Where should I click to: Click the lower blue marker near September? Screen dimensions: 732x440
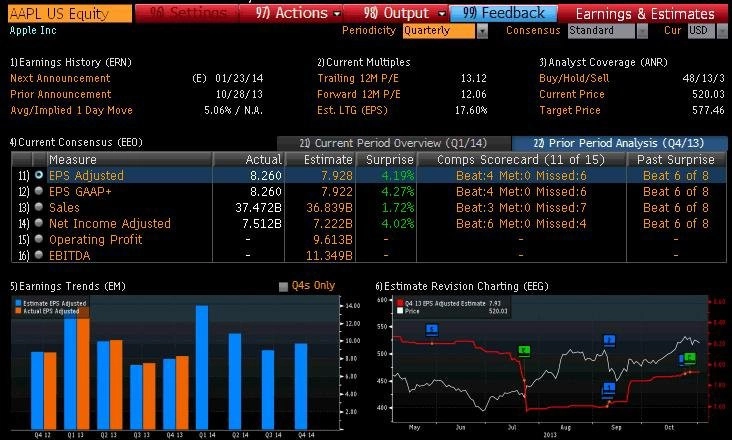click(609, 388)
